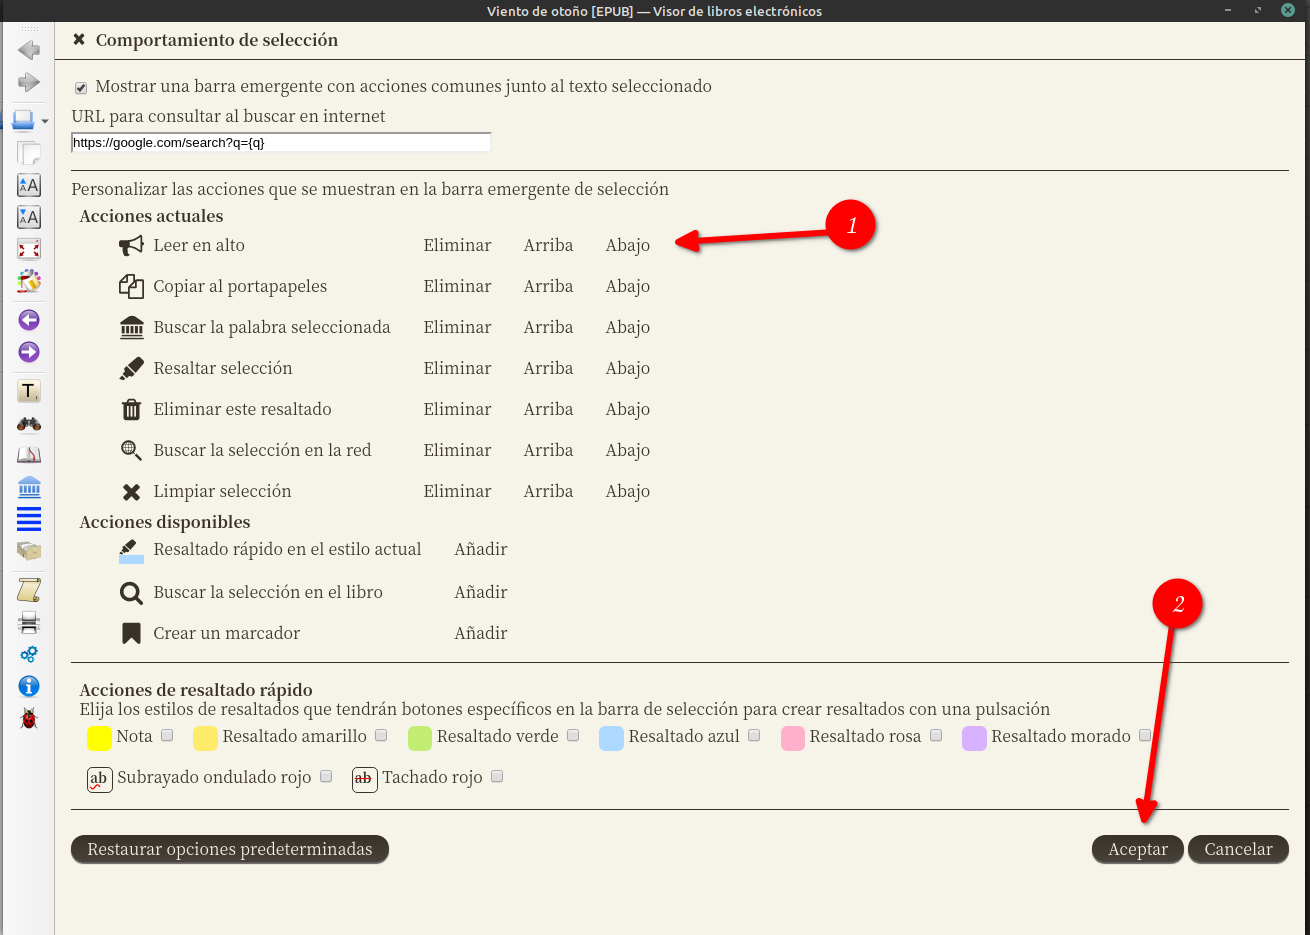Image resolution: width=1310 pixels, height=935 pixels.
Task: Enable the Resaltado azul checkbox
Action: coord(754,735)
